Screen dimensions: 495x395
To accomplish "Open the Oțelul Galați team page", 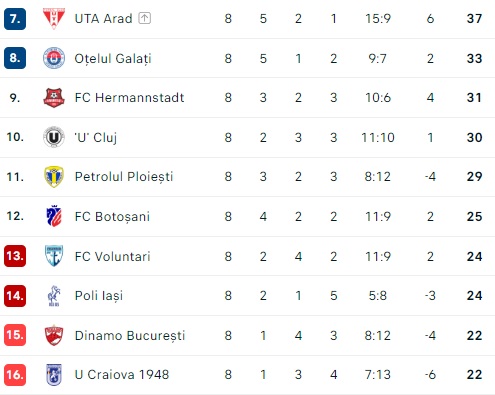I will point(113,59).
